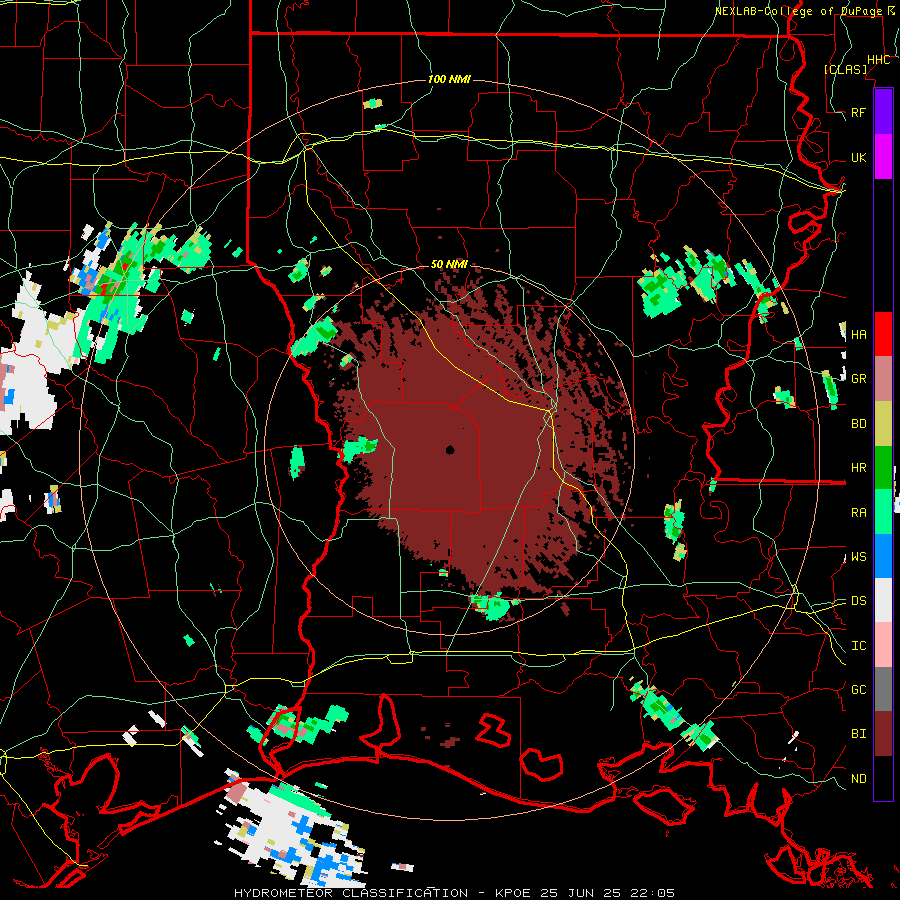This screenshot has width=900, height=900.
Task: Click the WS wet snow legend swatch
Action: [883, 556]
